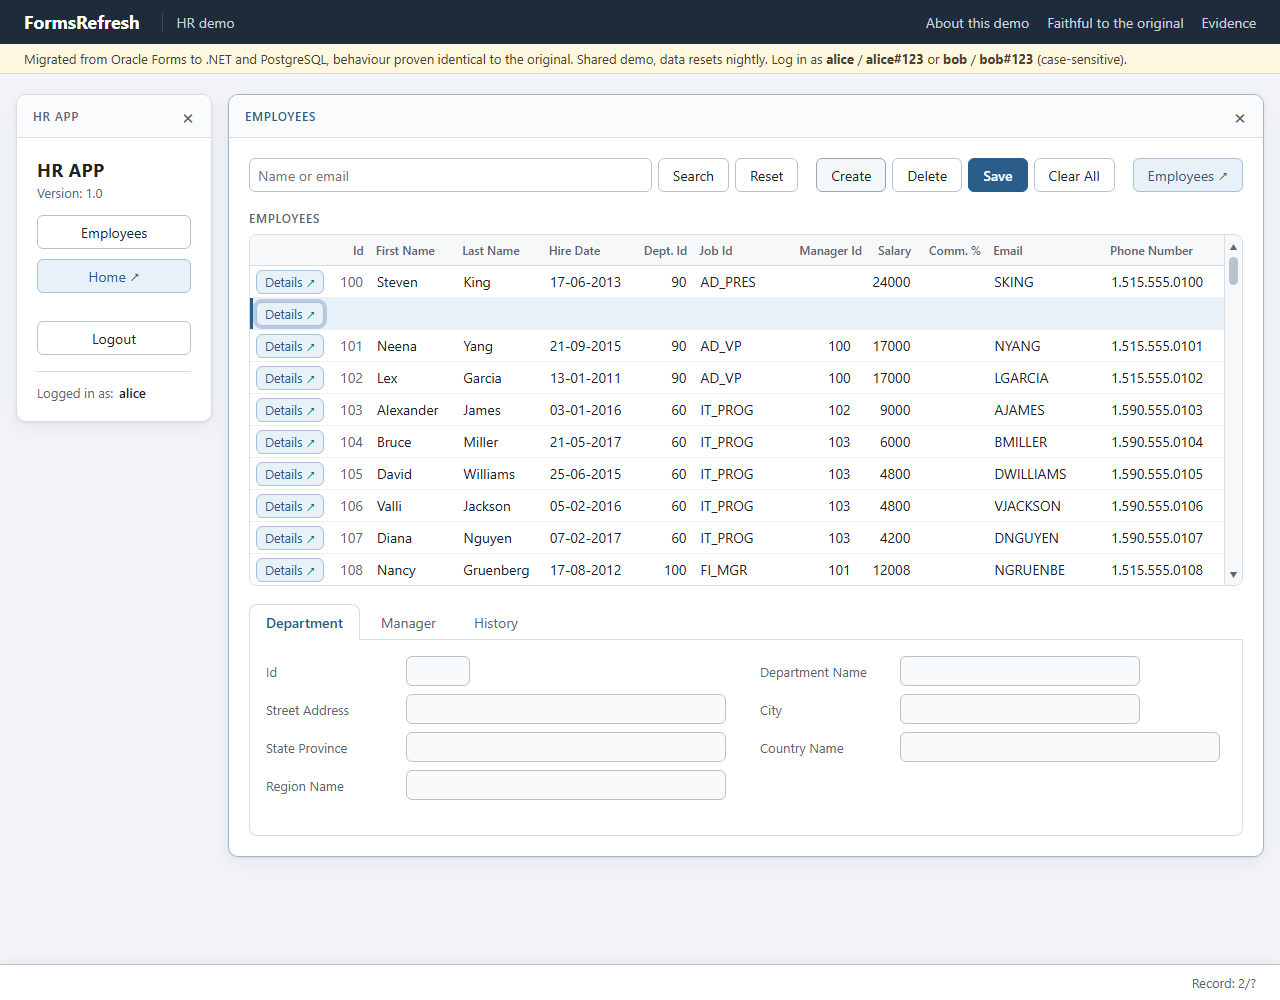
Task: Open Details for Valli Jackson
Action: (x=290, y=507)
